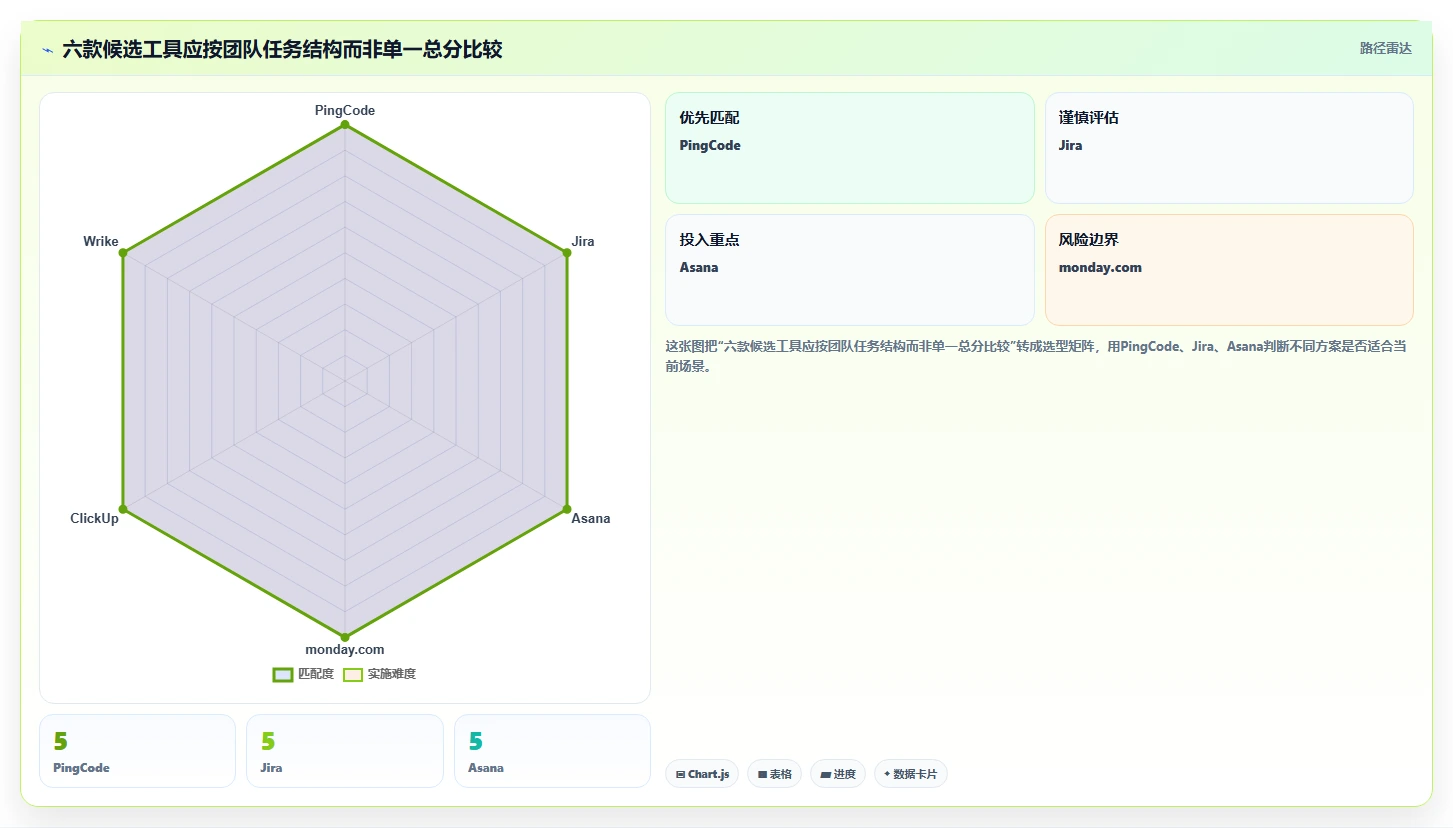The image size is (1453, 828).
Task: Click the Chart.js tag chip
Action: (x=702, y=774)
